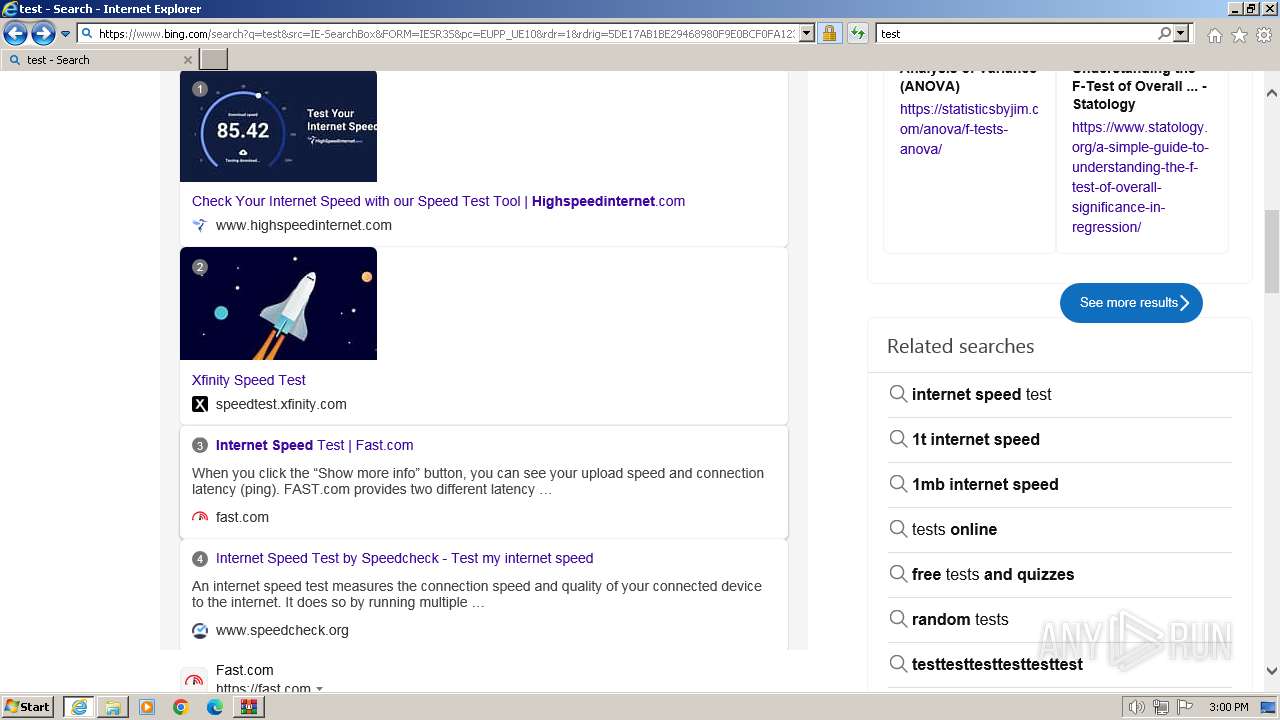Open the 'Xfinity Speed Test' link

pos(249,380)
